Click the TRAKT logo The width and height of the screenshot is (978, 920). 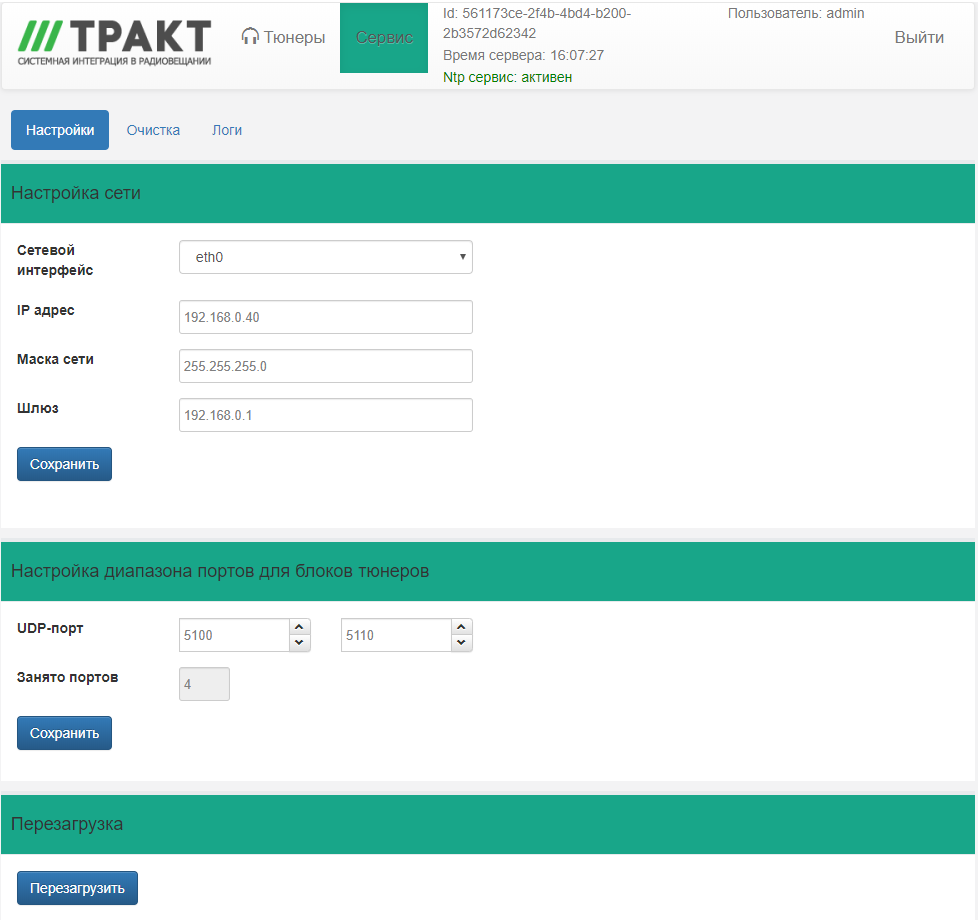click(115, 42)
